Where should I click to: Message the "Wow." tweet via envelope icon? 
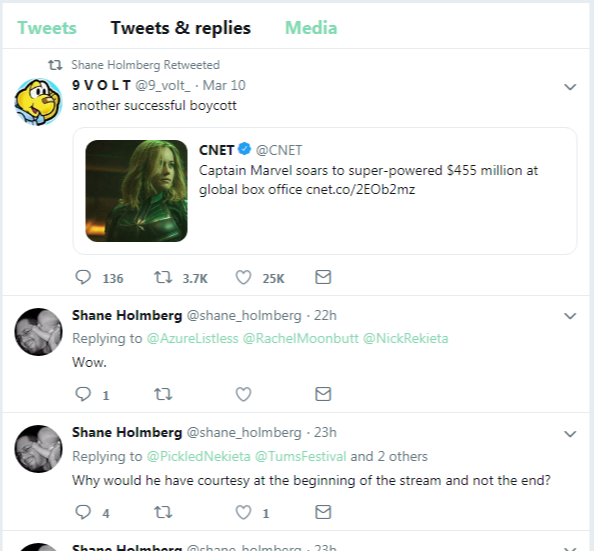tap(323, 394)
